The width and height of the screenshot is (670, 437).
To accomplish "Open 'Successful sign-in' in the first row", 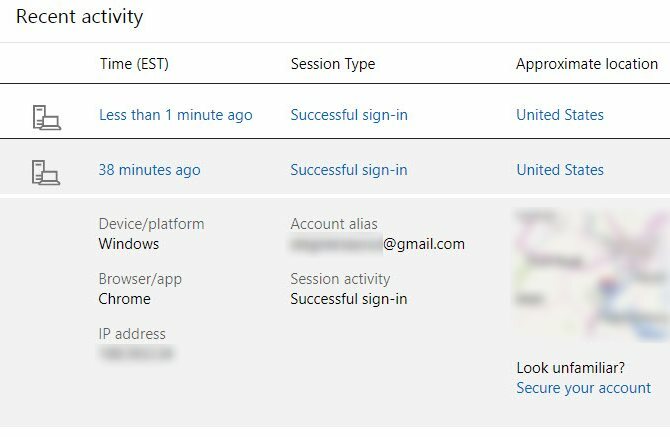I will point(349,115).
